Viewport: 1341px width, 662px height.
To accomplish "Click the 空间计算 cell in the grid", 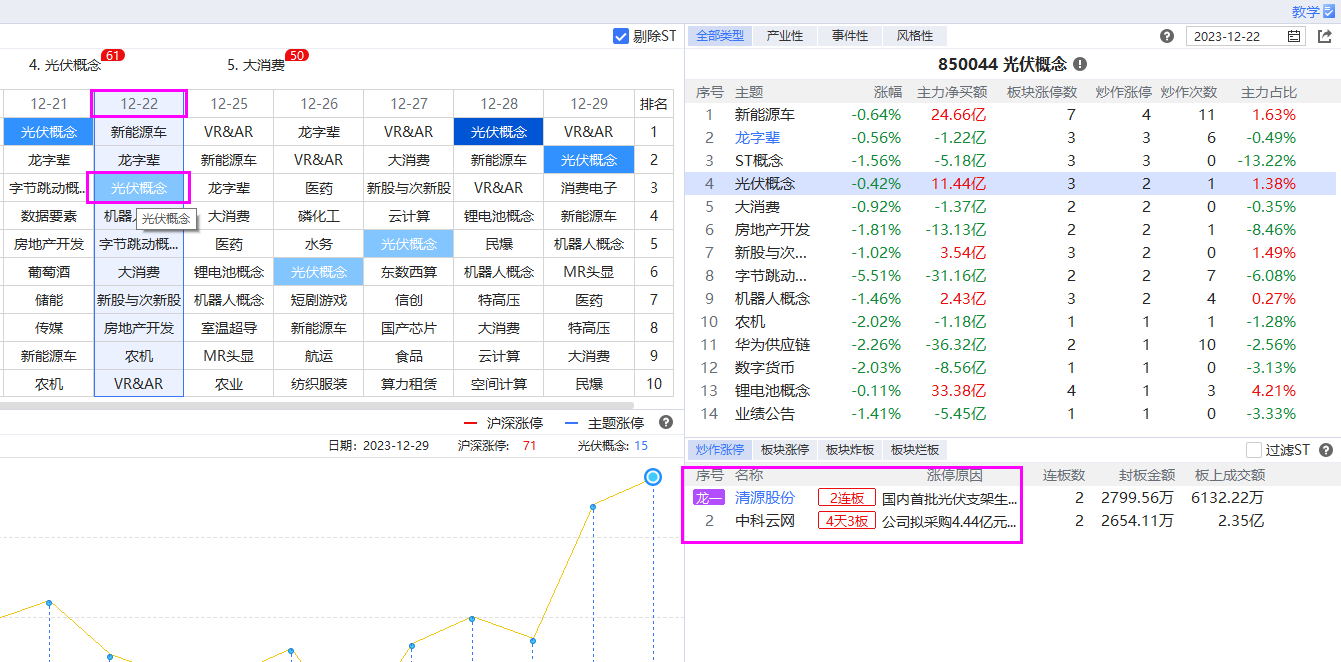I will [x=499, y=384].
